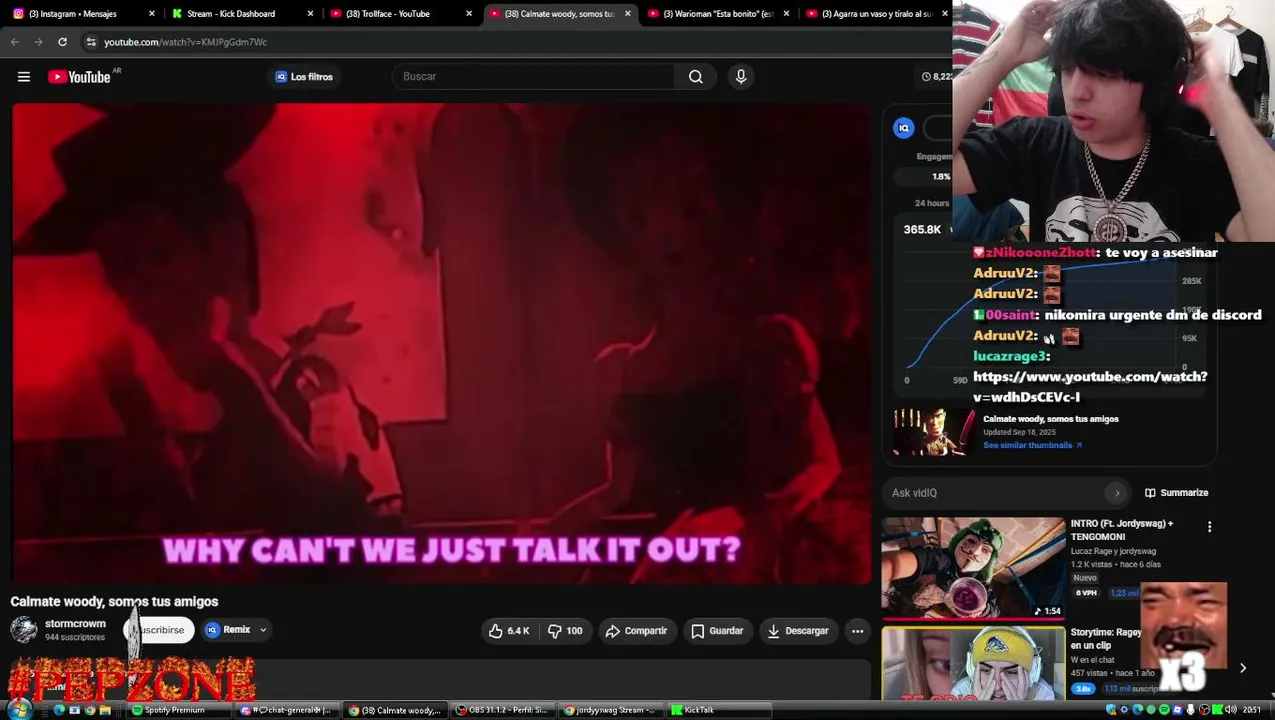The height and width of the screenshot is (720, 1275).
Task: Close the Instagram Mensajes tab
Action: 152,14
